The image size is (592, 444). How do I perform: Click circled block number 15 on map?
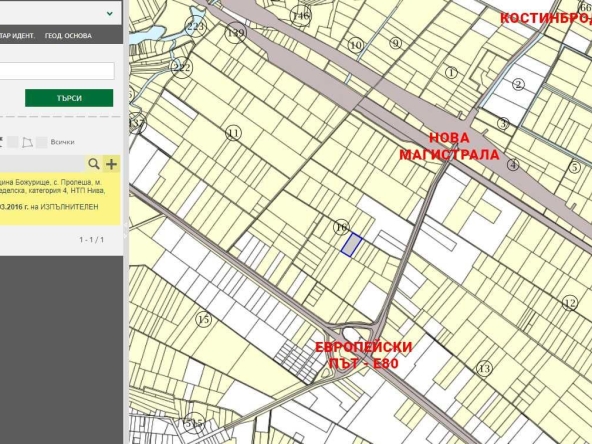click(203, 319)
